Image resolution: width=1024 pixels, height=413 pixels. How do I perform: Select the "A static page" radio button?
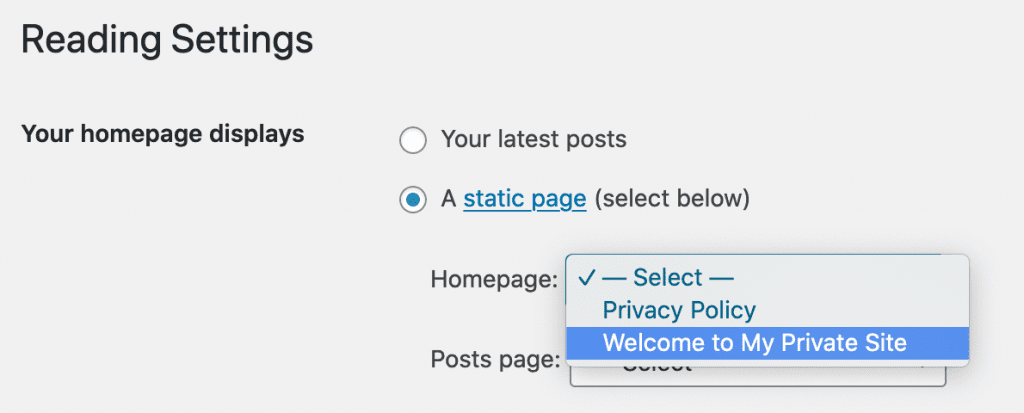point(412,200)
